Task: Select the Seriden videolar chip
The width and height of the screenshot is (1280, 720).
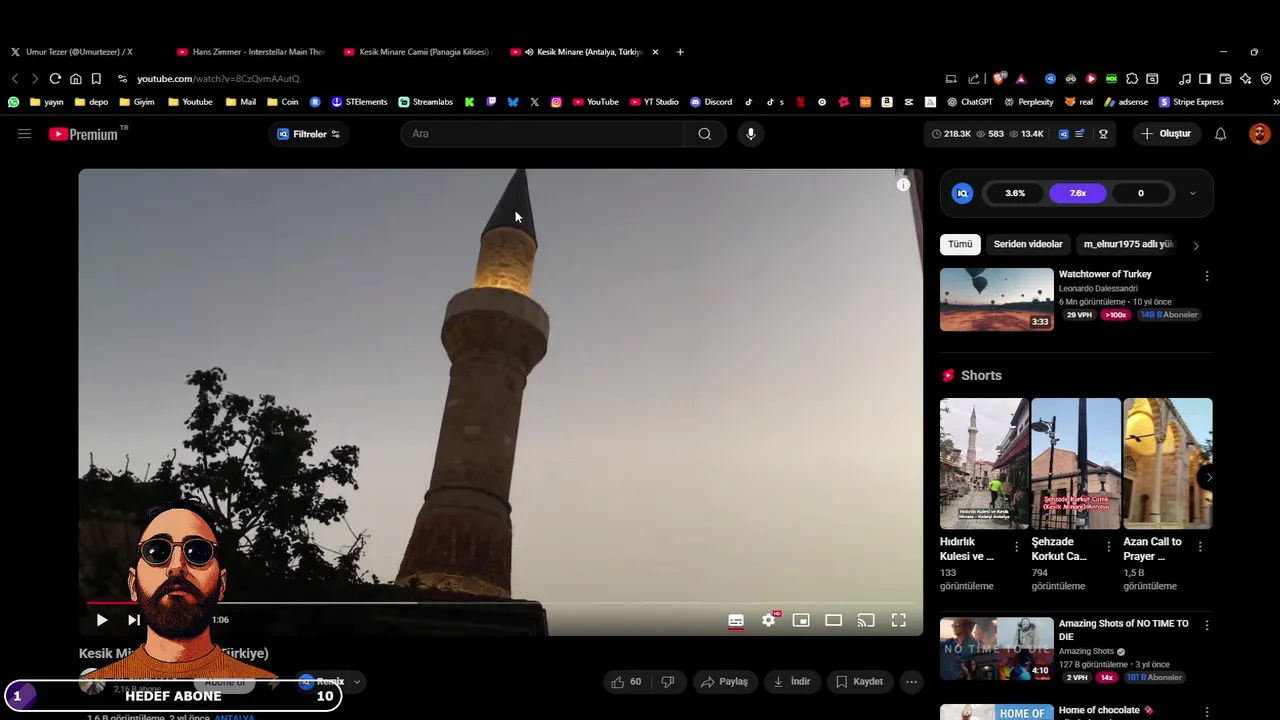Action: (x=1028, y=244)
